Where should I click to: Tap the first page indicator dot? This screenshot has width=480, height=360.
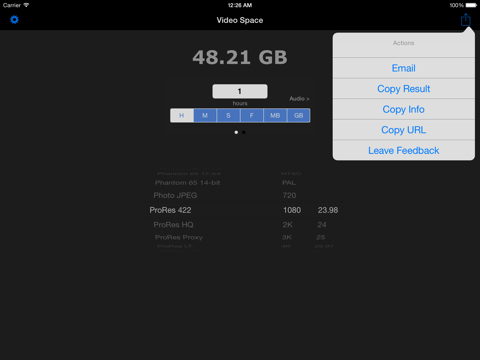[x=236, y=132]
